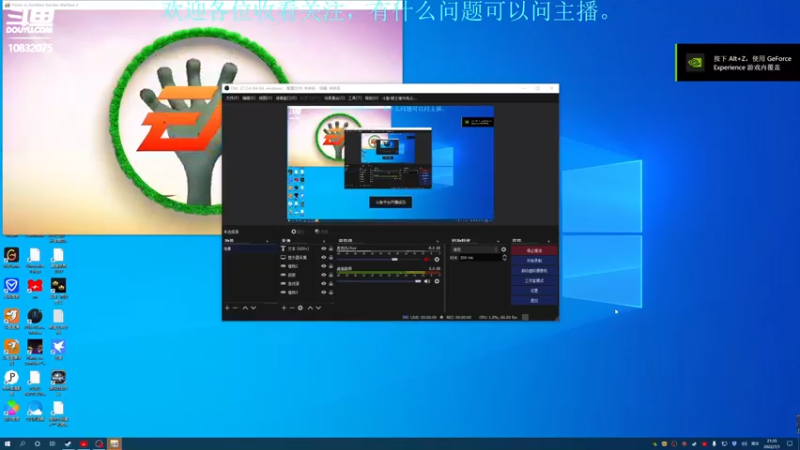Undock Audio Mixer panel via header icon

click(x=437, y=241)
